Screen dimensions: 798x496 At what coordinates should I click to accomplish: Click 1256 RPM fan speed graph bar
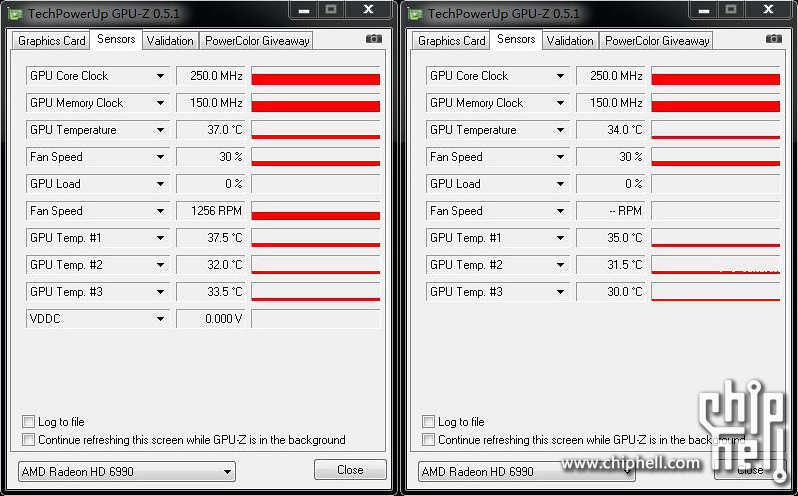tap(316, 211)
